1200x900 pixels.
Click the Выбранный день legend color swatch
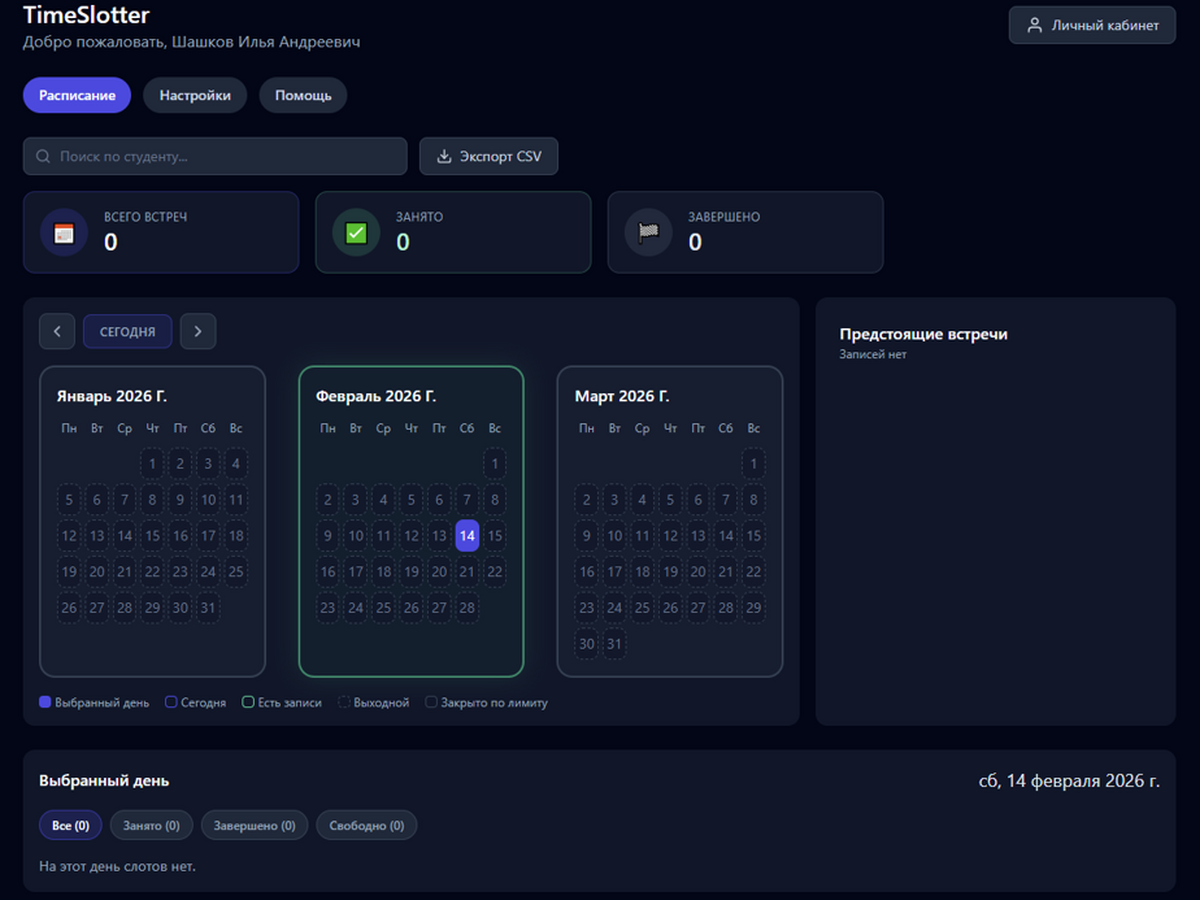pos(45,703)
